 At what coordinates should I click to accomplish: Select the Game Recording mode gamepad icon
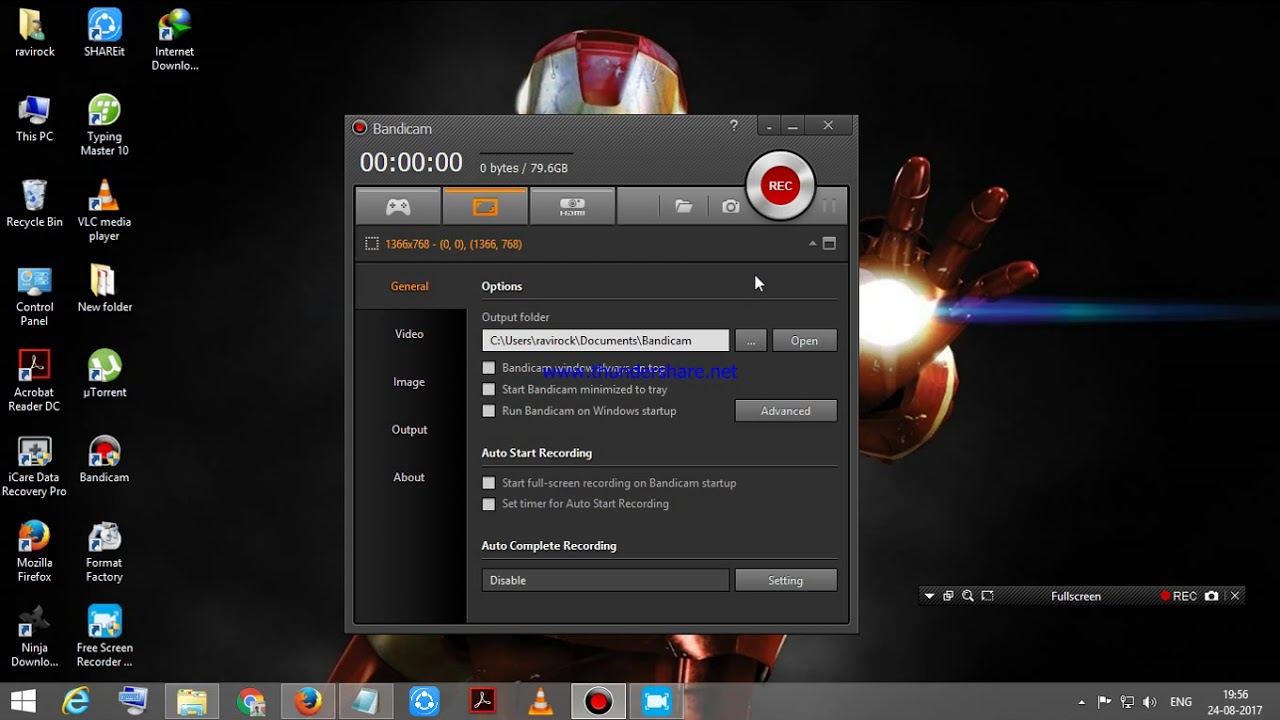(x=398, y=207)
